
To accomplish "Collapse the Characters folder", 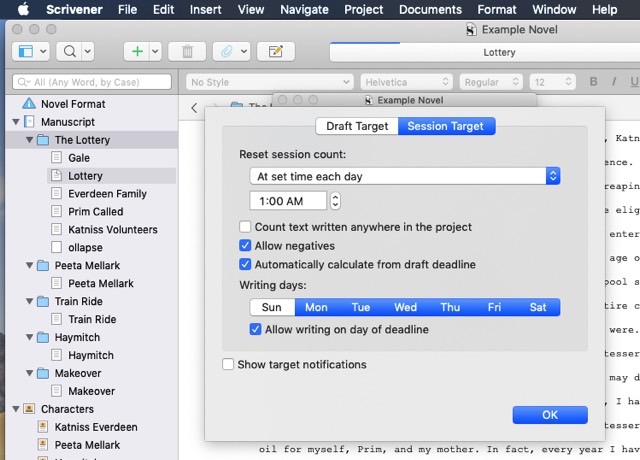I will click(x=16, y=409).
